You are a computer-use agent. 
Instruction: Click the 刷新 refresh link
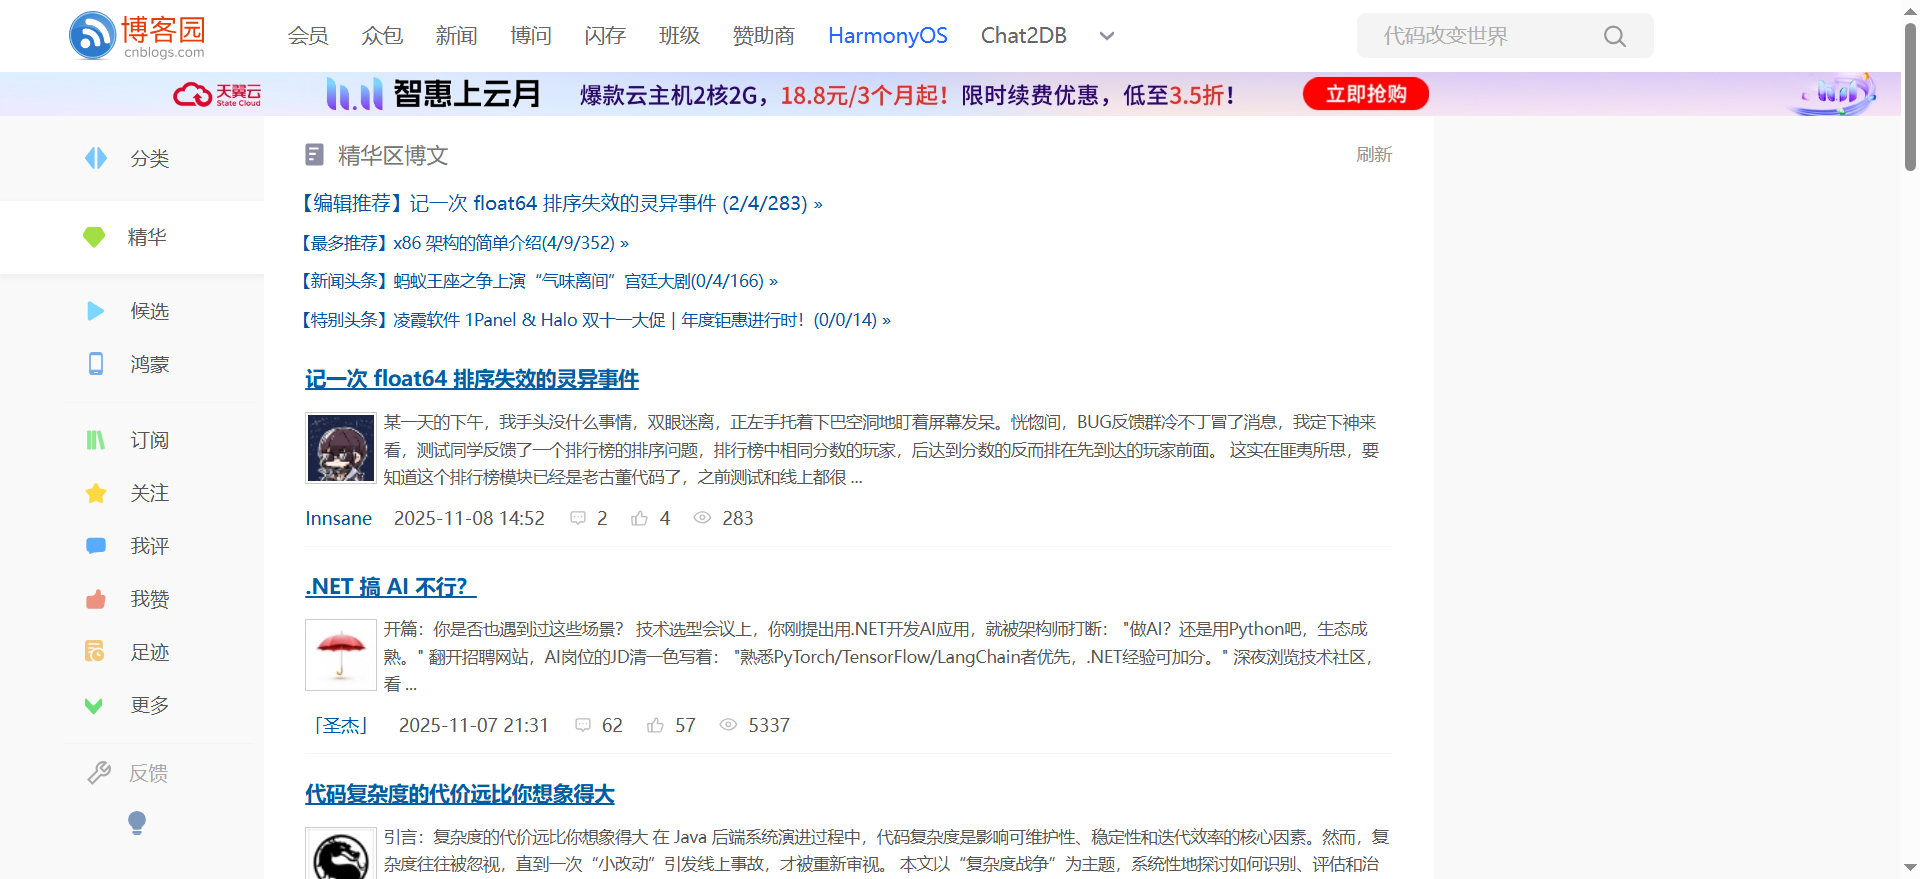(1373, 155)
